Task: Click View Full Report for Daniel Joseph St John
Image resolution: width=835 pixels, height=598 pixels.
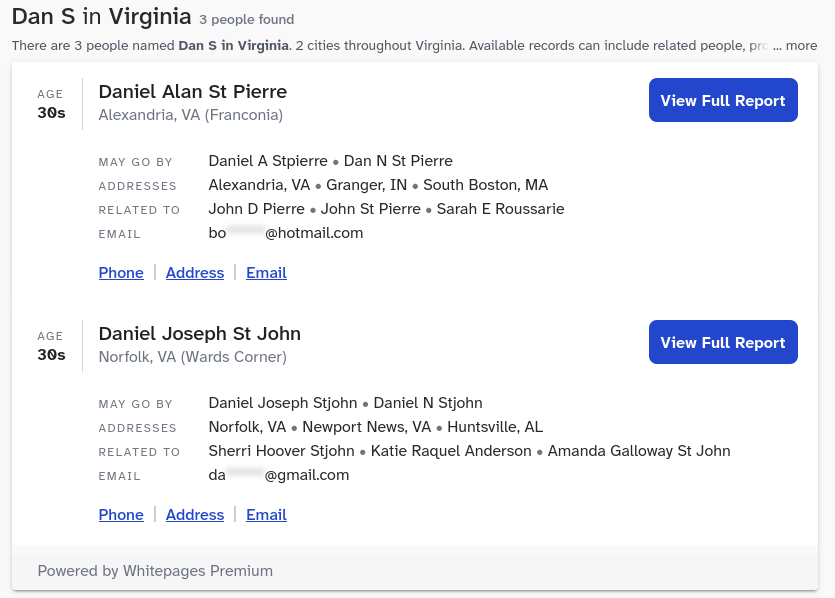Action: coord(723,342)
